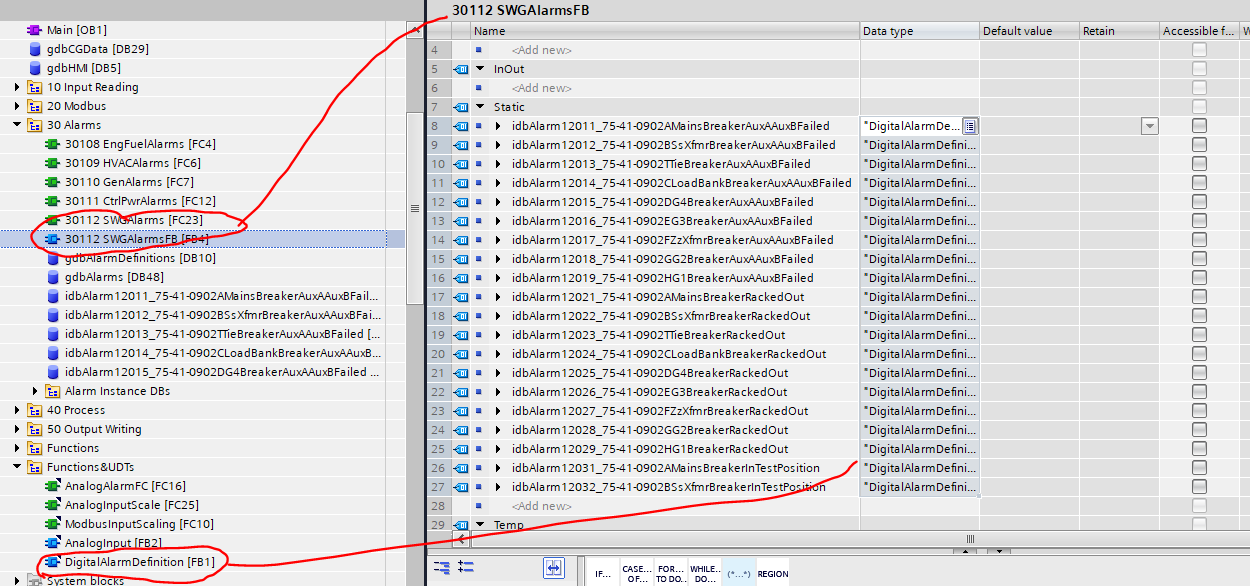Select the 30112 SWGAlarmsFB [FB4] block icon
1250x586 pixels.
point(53,239)
